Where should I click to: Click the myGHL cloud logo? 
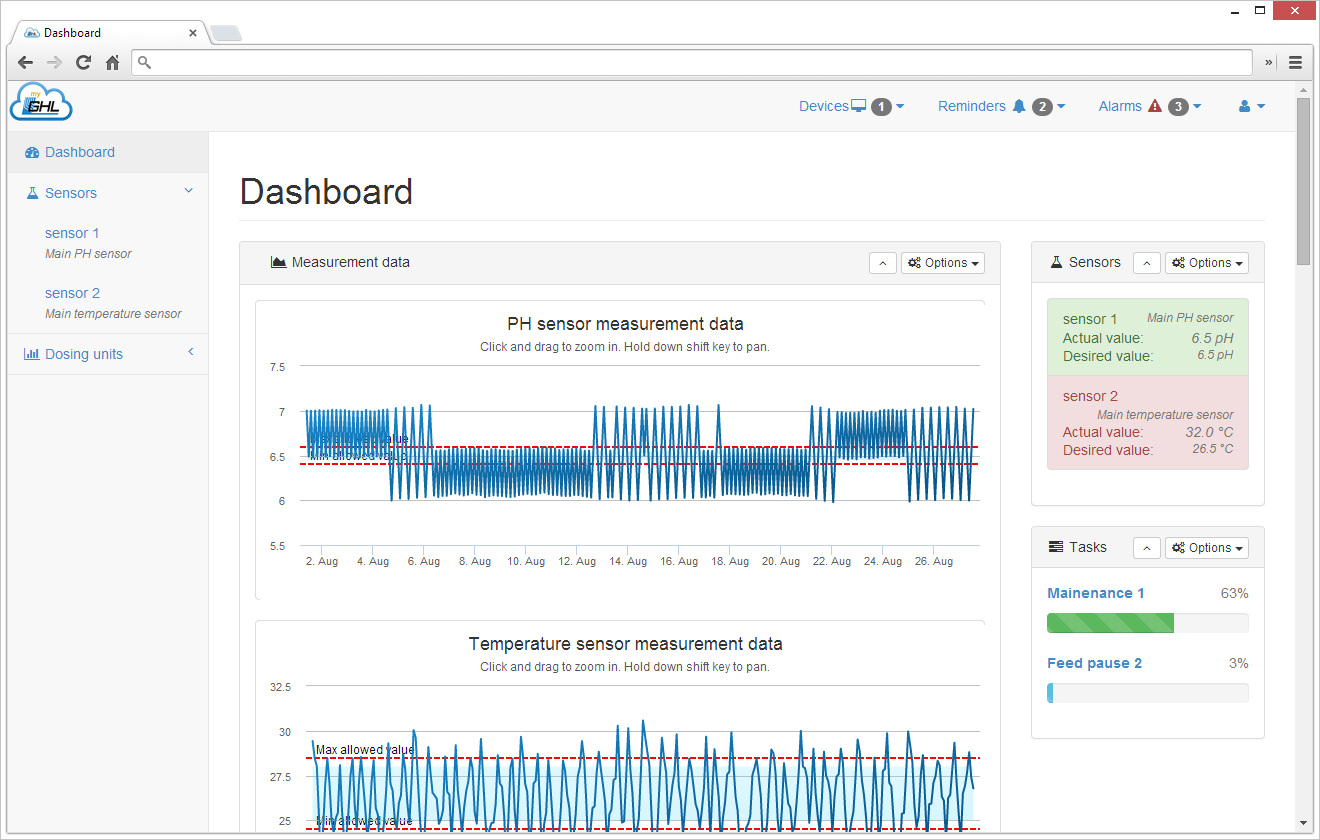click(40, 101)
